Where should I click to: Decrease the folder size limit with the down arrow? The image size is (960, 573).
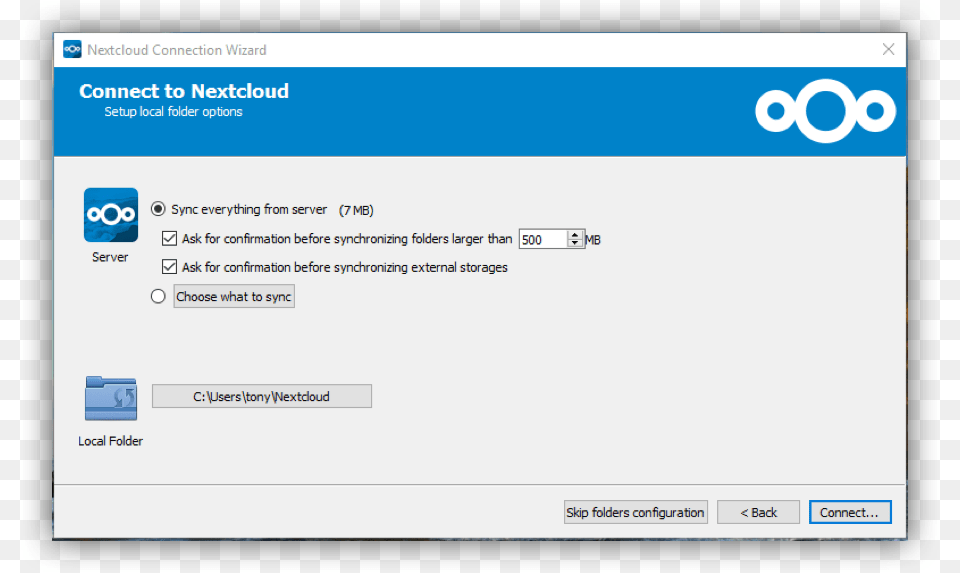575,244
